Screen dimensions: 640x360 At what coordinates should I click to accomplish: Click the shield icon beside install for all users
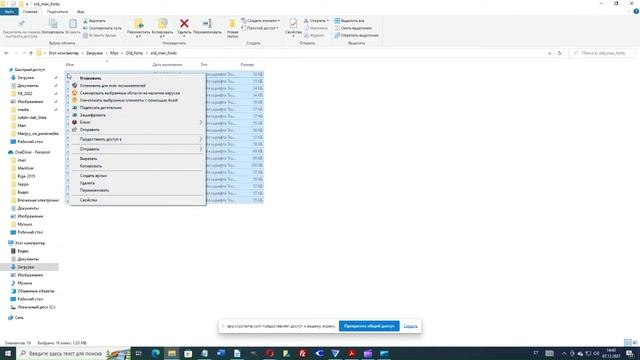74,86
